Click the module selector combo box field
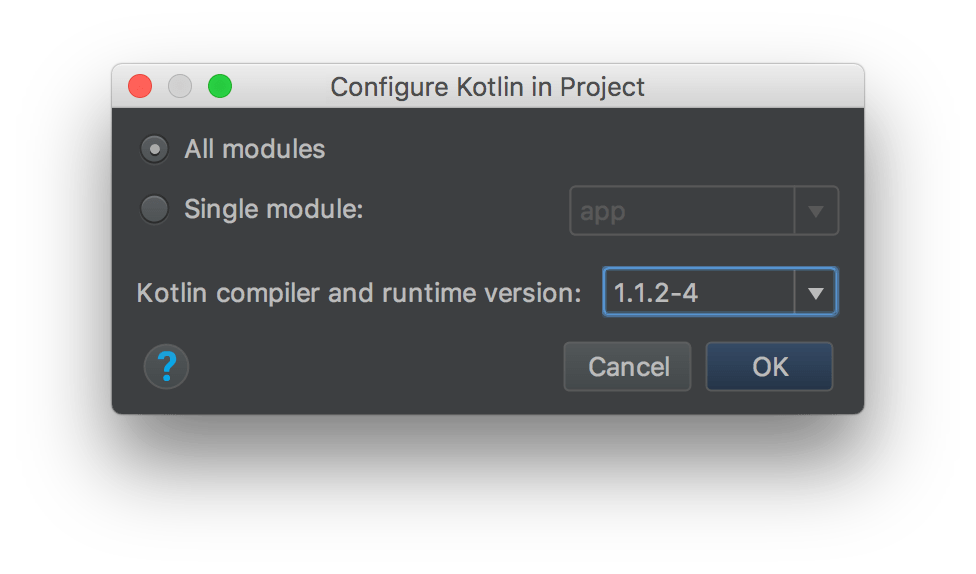 coord(682,211)
